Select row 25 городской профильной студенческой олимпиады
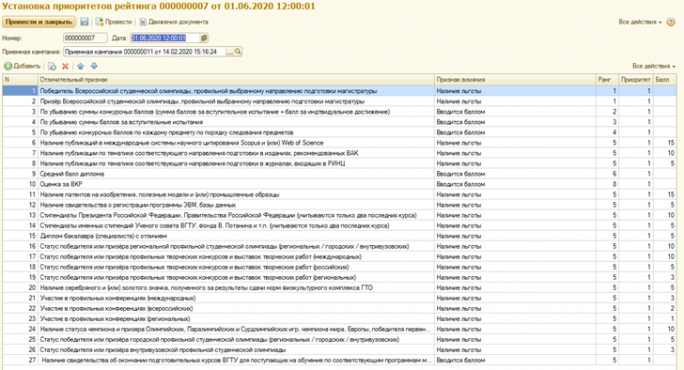Image resolution: width=684 pixels, height=370 pixels. tap(339, 339)
